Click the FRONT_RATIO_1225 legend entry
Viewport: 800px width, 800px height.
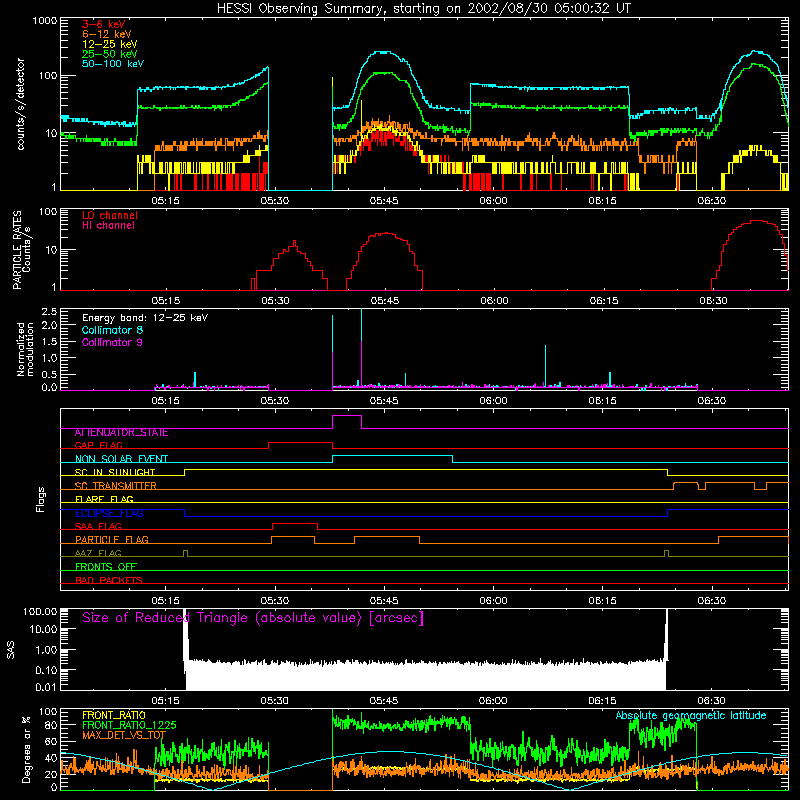(x=129, y=725)
